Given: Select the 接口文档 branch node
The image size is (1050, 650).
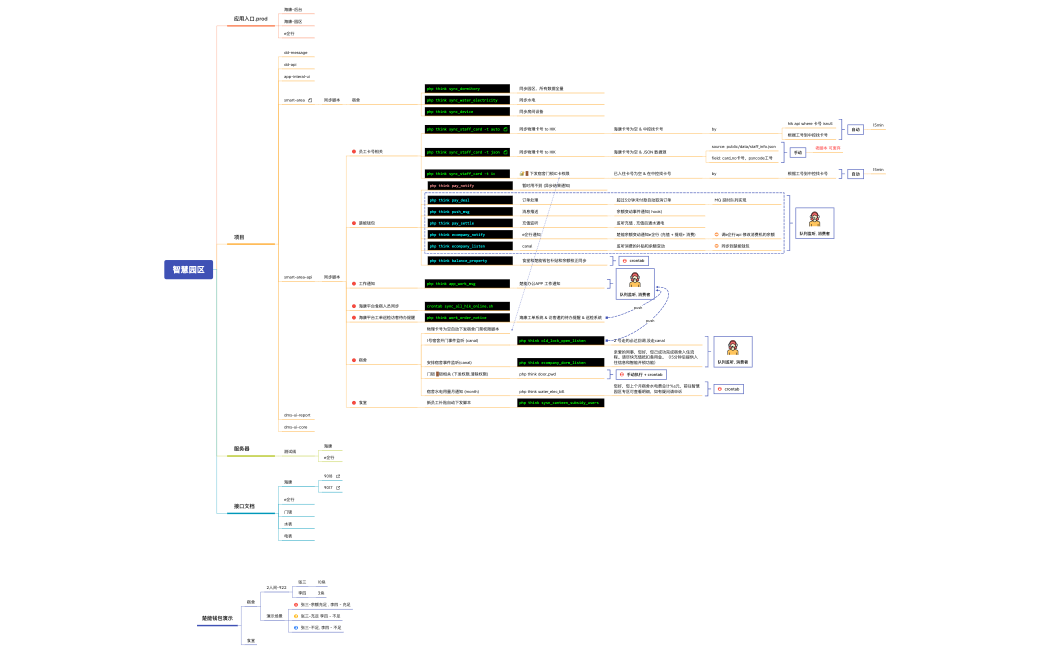Looking at the screenshot, I should coord(244,506).
